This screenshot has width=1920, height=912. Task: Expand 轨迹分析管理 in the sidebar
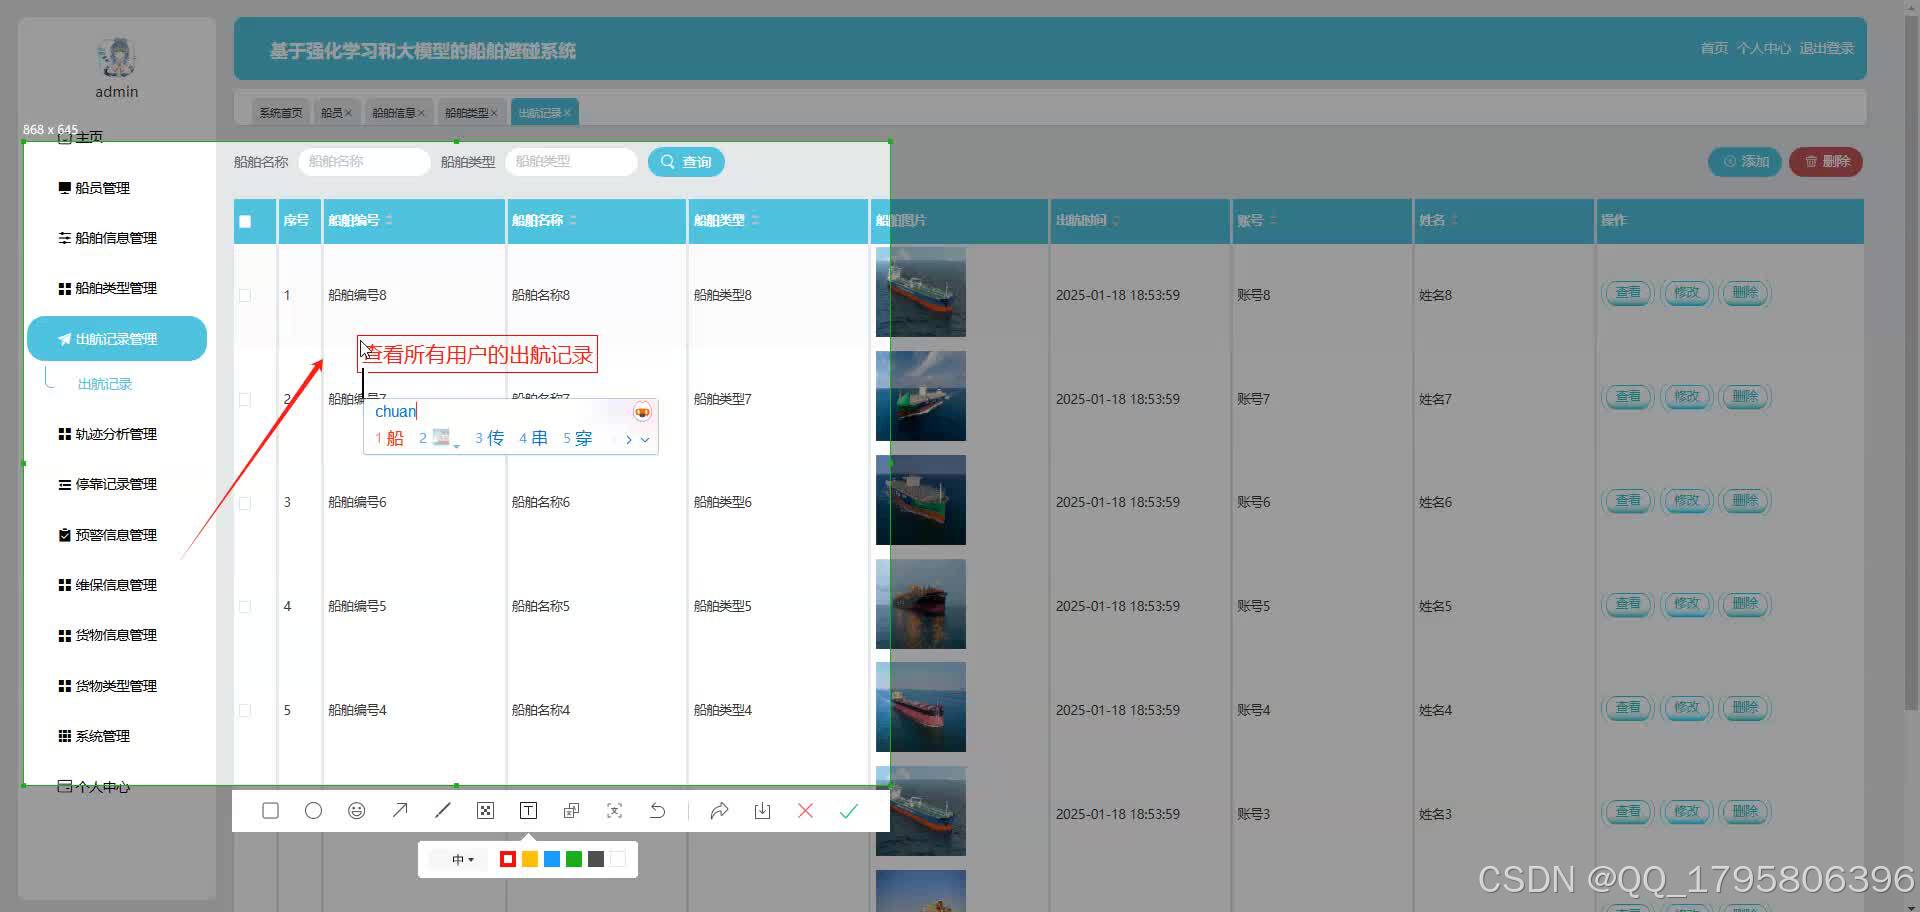tap(116, 434)
